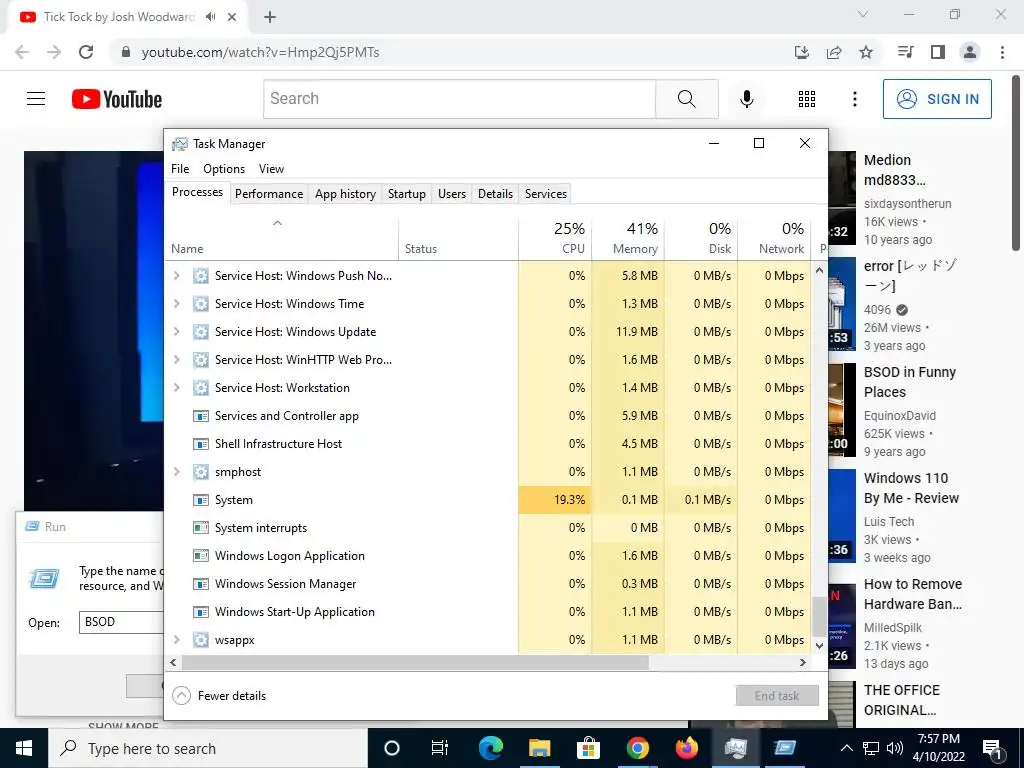Launch Microsoft Edge from the taskbar
Screen dimensions: 1024x768
click(x=490, y=748)
